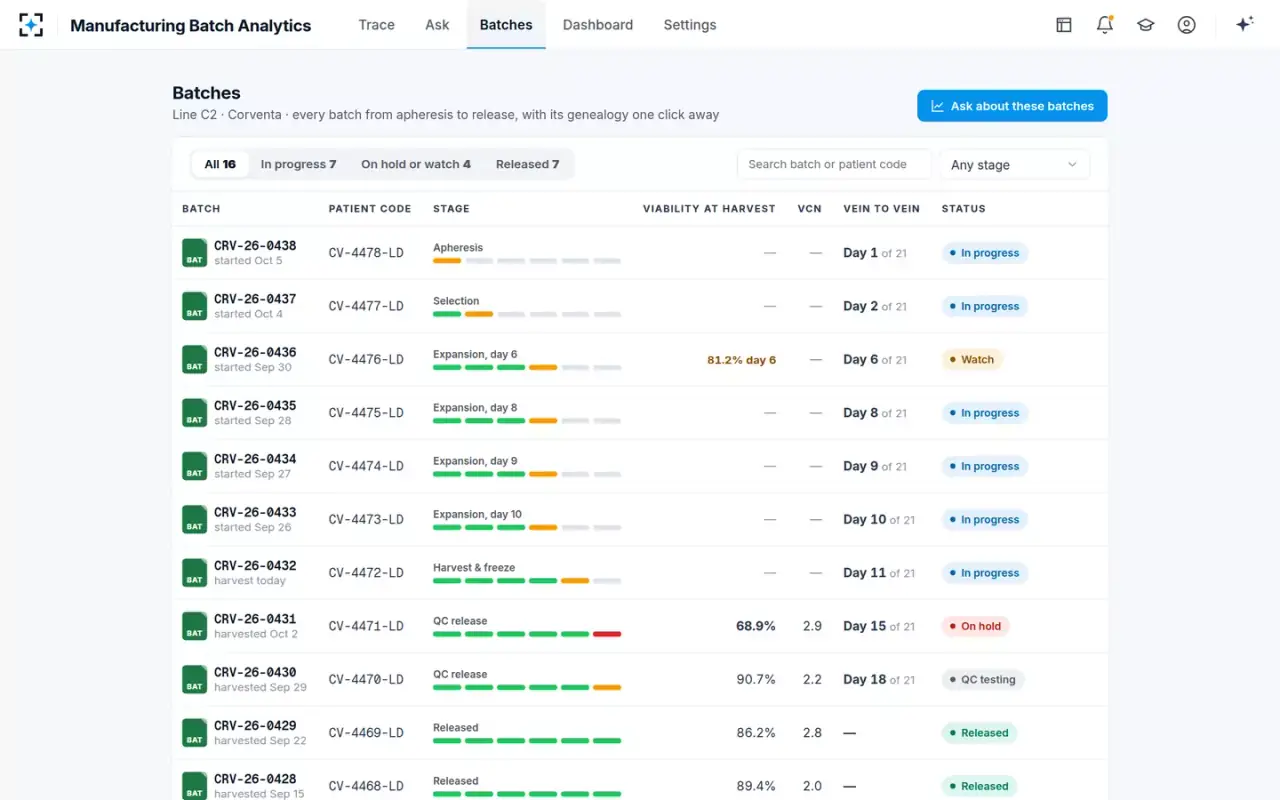Click the Watch status badge

click(x=971, y=360)
